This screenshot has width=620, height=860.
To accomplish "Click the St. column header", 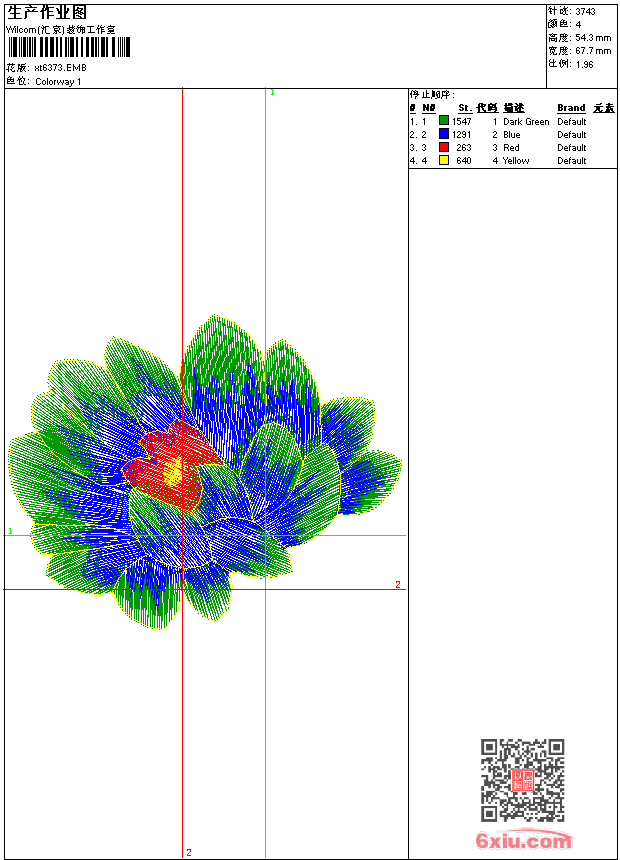I will [465, 108].
